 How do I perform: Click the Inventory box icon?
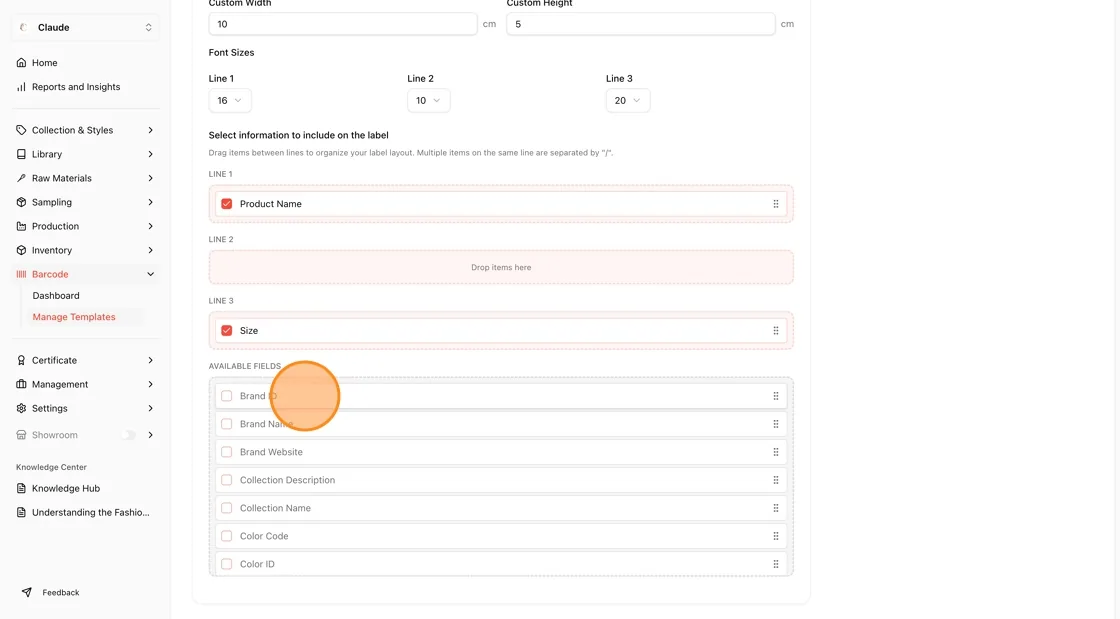click(21, 251)
